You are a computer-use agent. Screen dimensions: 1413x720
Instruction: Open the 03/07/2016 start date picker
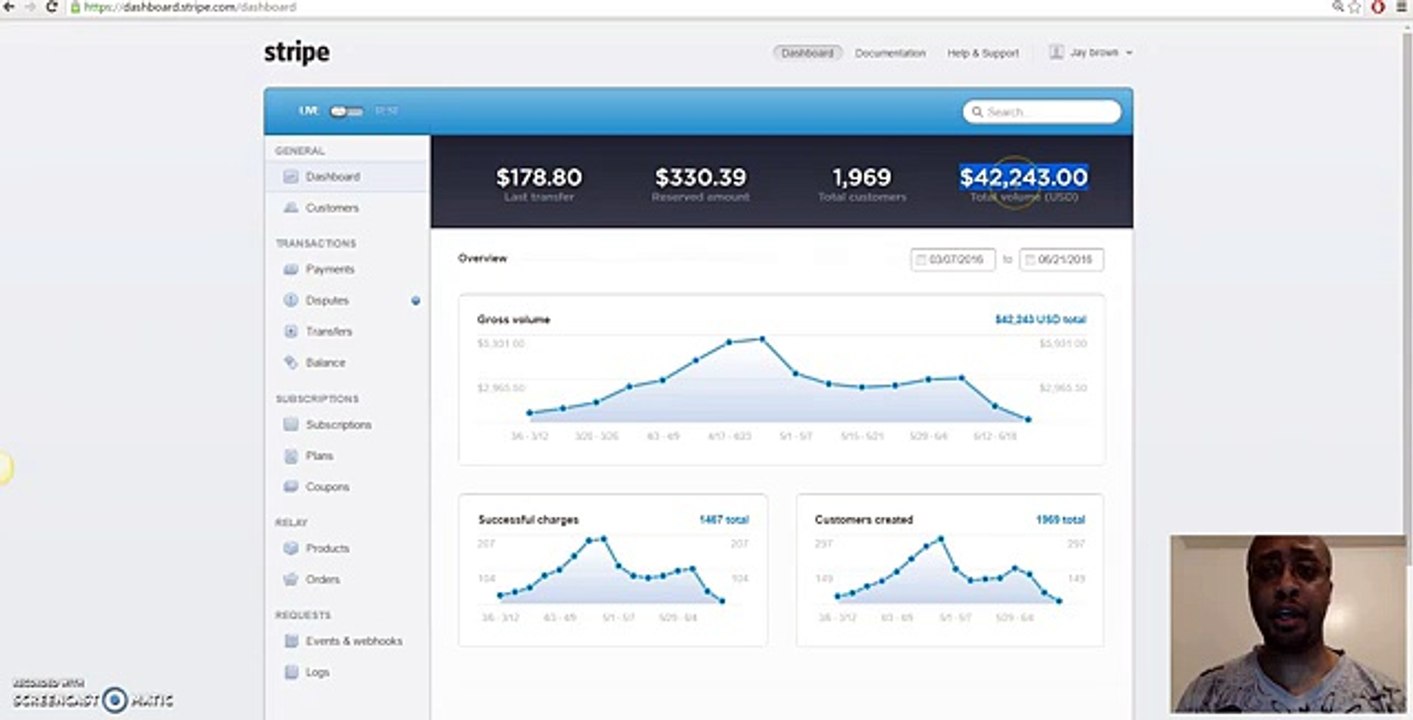953,259
